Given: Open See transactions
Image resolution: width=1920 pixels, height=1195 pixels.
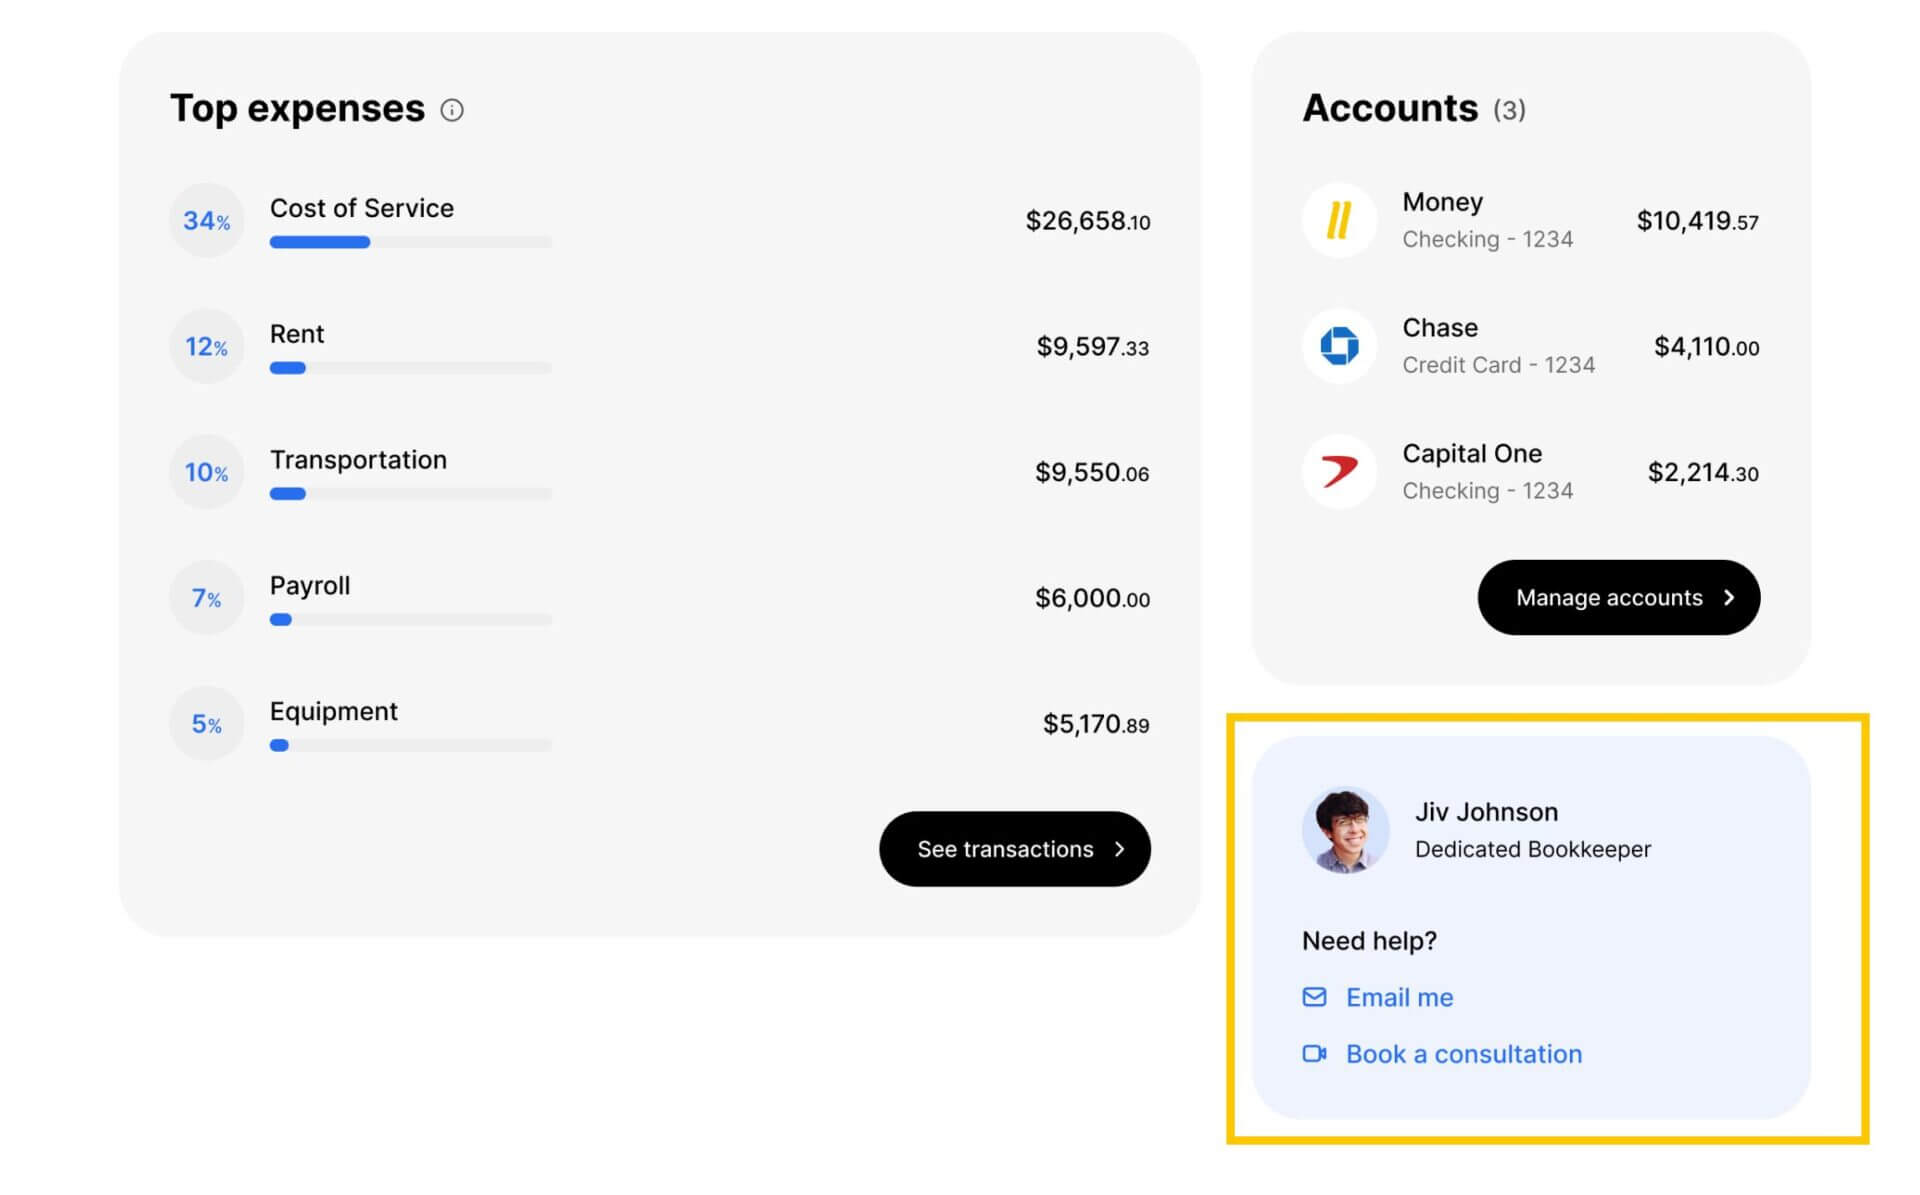Looking at the screenshot, I should pyautogui.click(x=1015, y=849).
